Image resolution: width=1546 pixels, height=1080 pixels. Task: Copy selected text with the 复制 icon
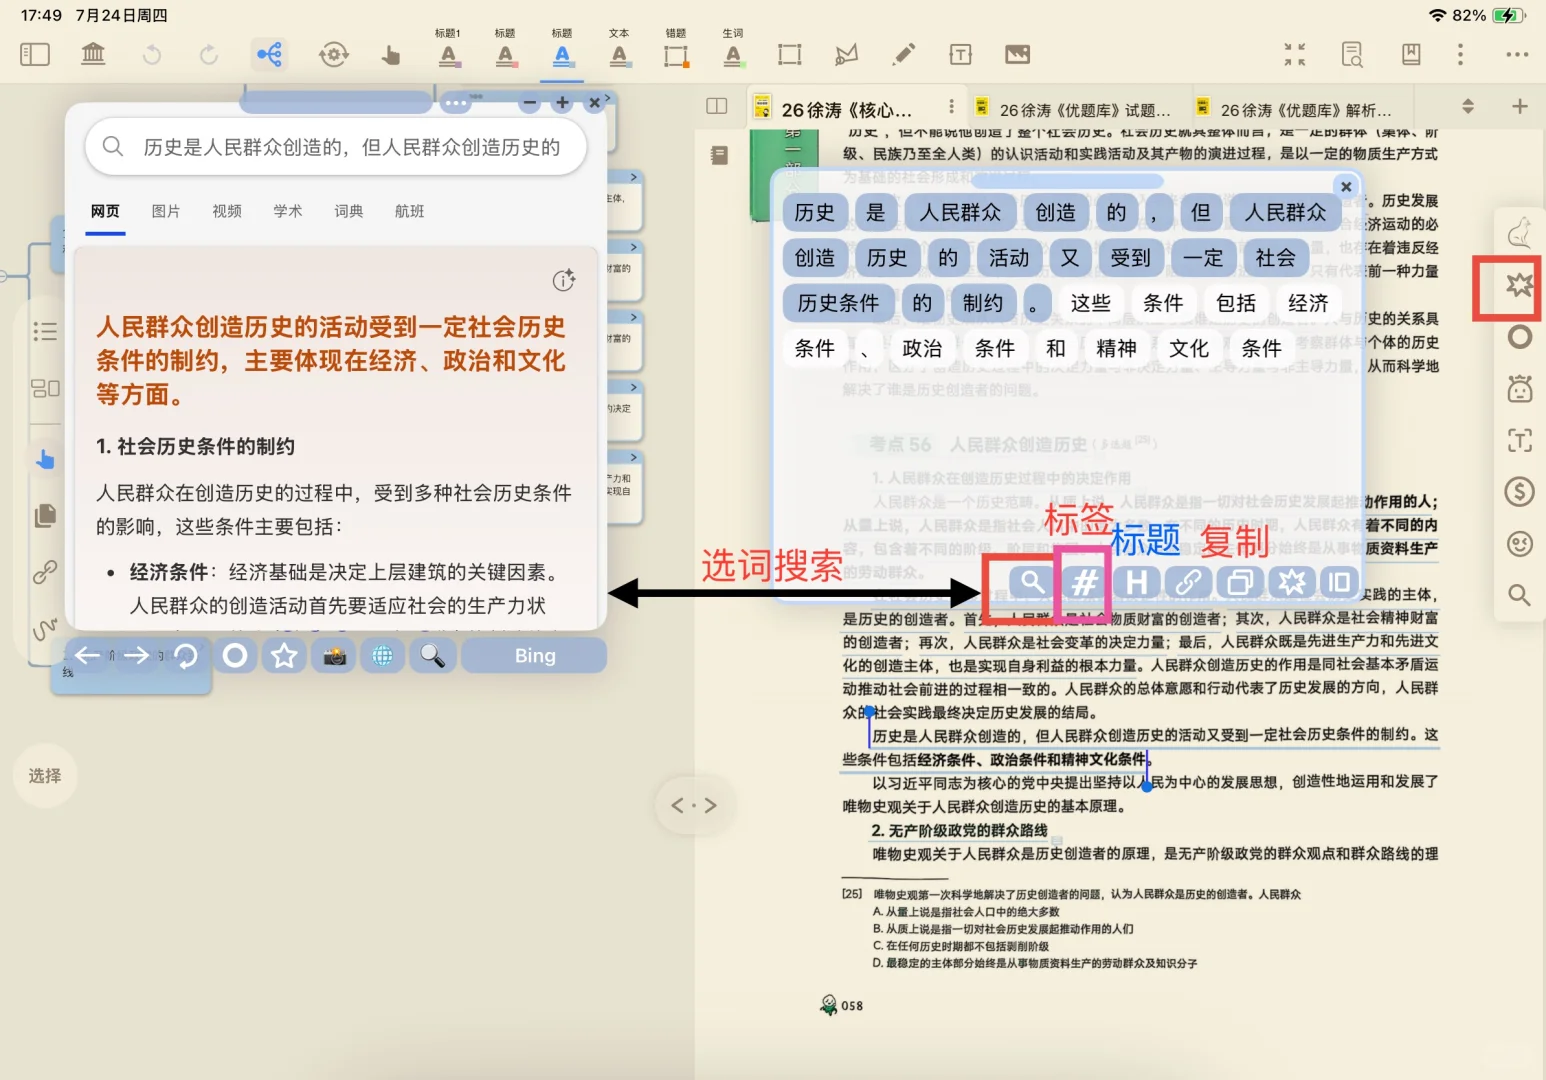[1239, 582]
